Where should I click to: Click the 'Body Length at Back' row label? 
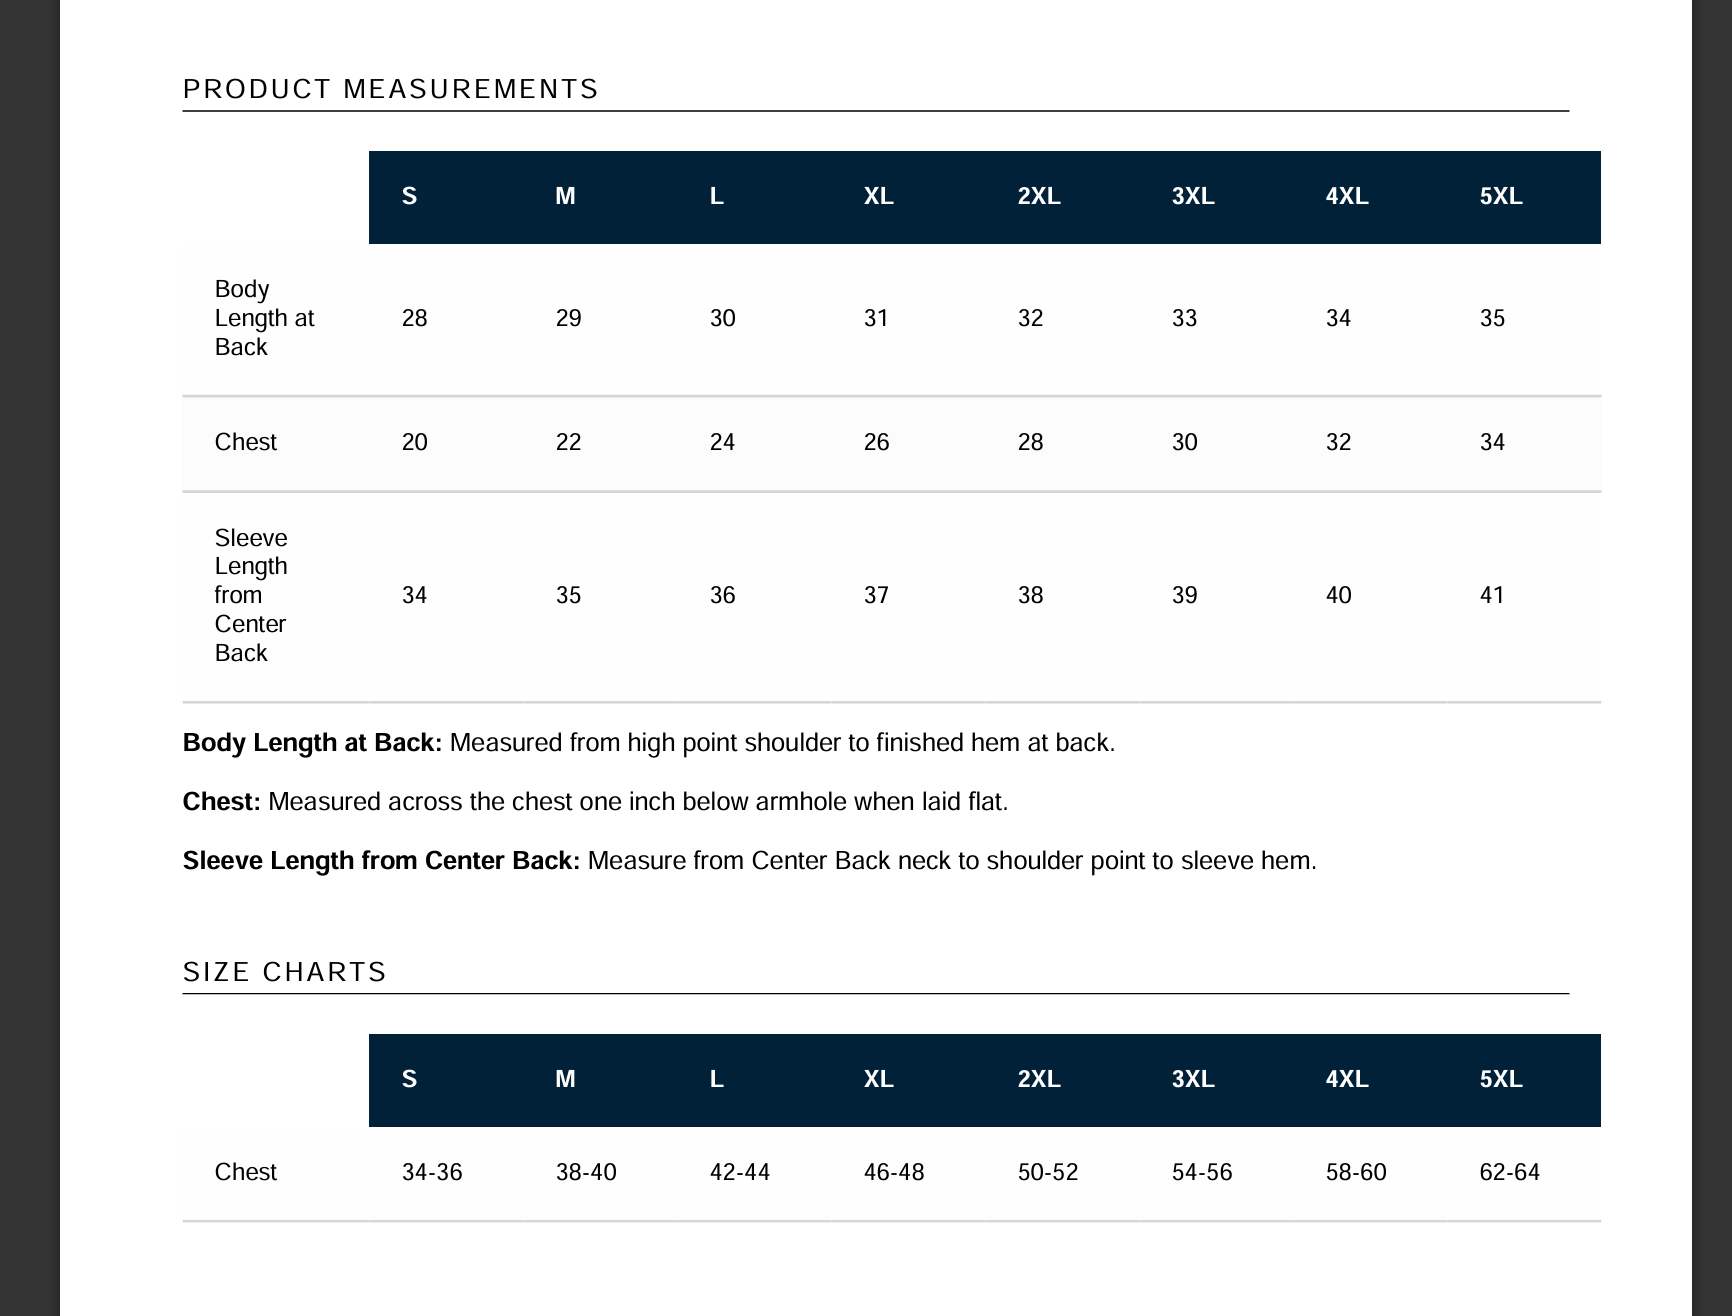pos(264,318)
